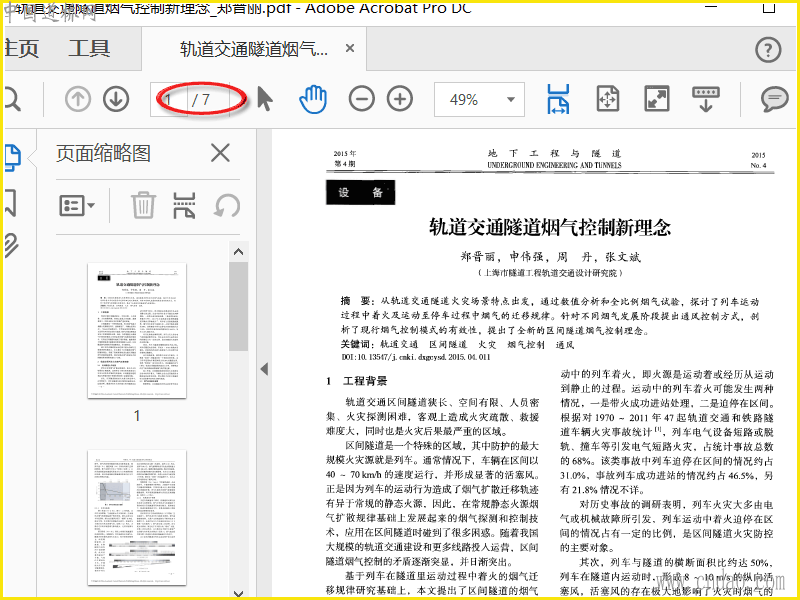Zoom out using the minus button

(362, 99)
